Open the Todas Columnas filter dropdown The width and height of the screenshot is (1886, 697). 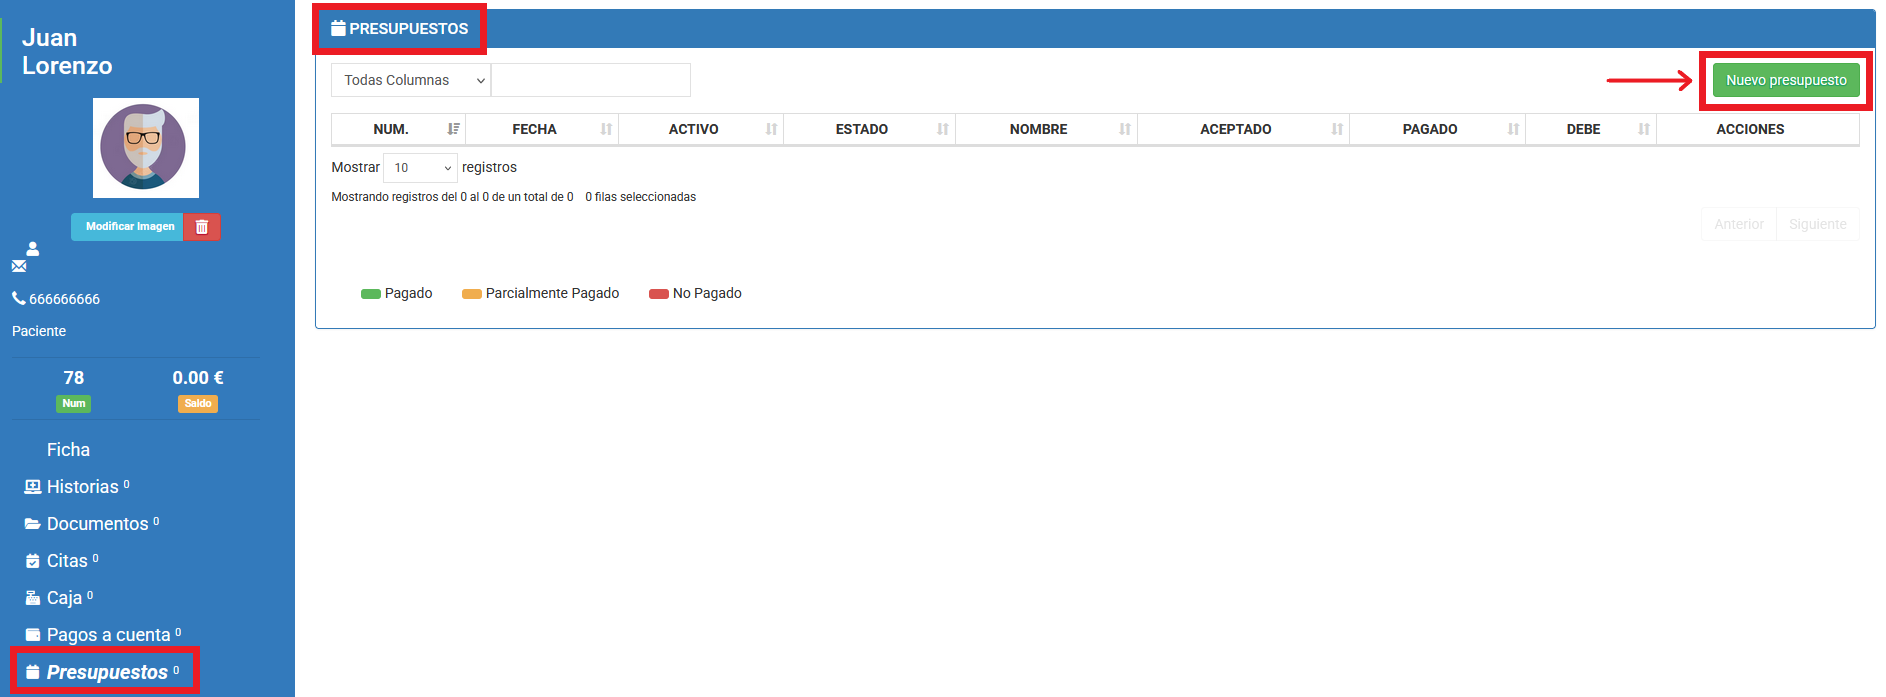pos(411,80)
